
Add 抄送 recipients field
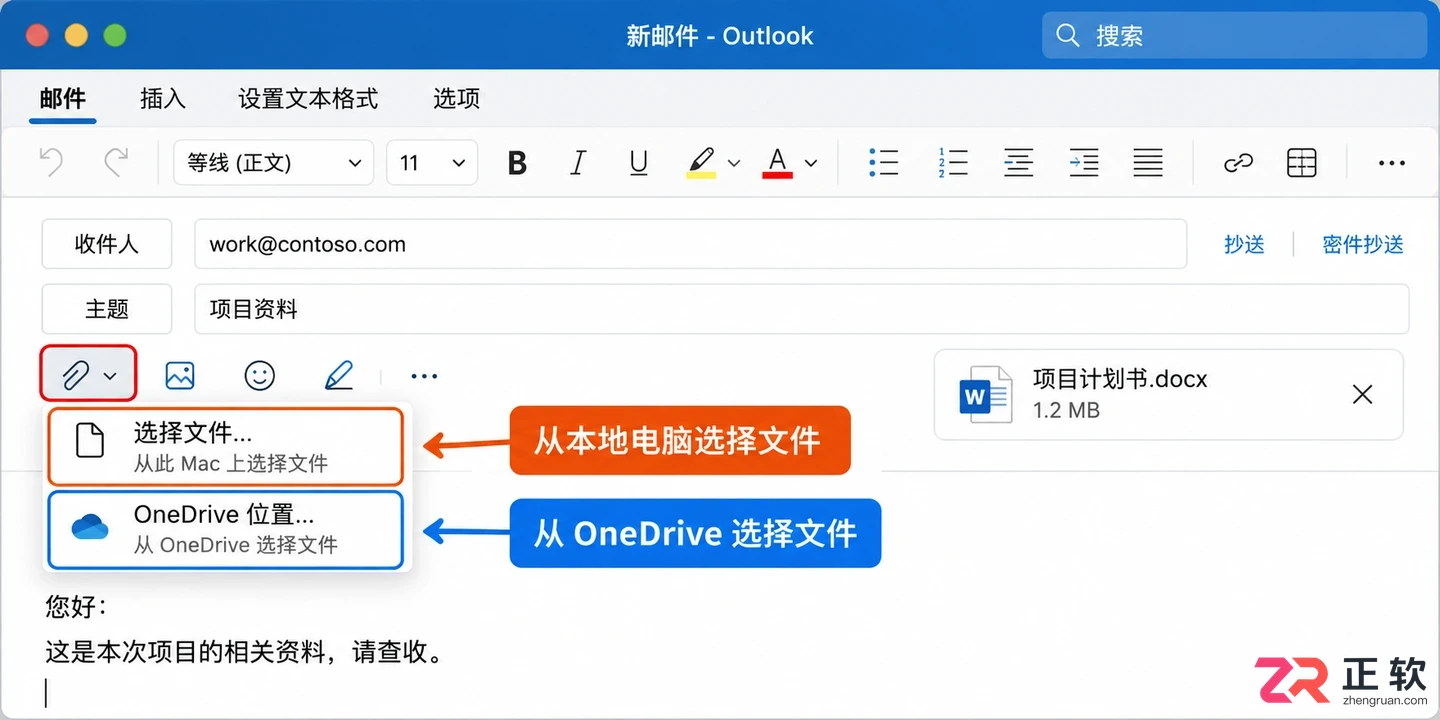[x=1244, y=244]
